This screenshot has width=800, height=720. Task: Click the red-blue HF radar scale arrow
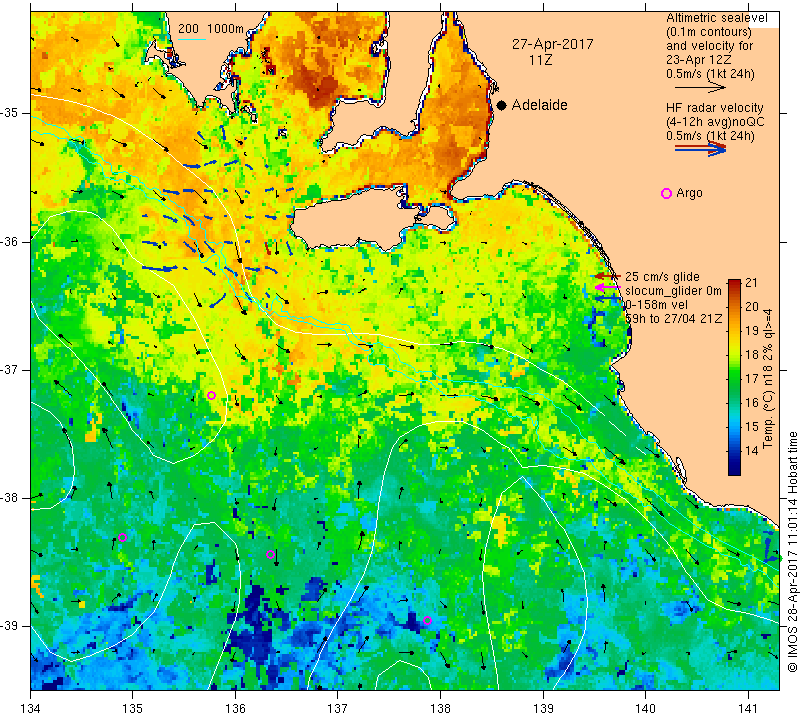[700, 148]
